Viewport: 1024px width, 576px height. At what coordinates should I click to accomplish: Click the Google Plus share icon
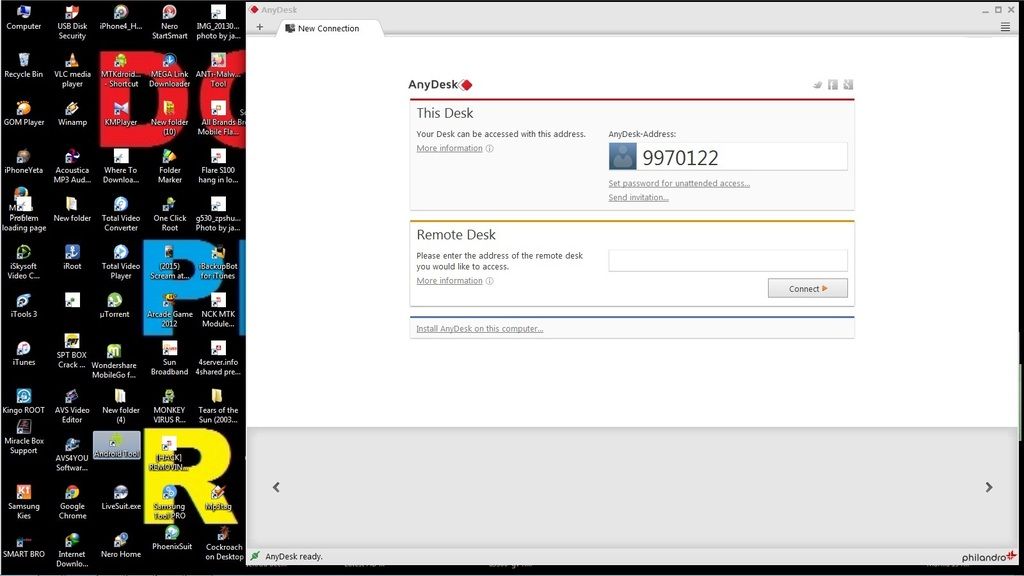click(x=848, y=85)
